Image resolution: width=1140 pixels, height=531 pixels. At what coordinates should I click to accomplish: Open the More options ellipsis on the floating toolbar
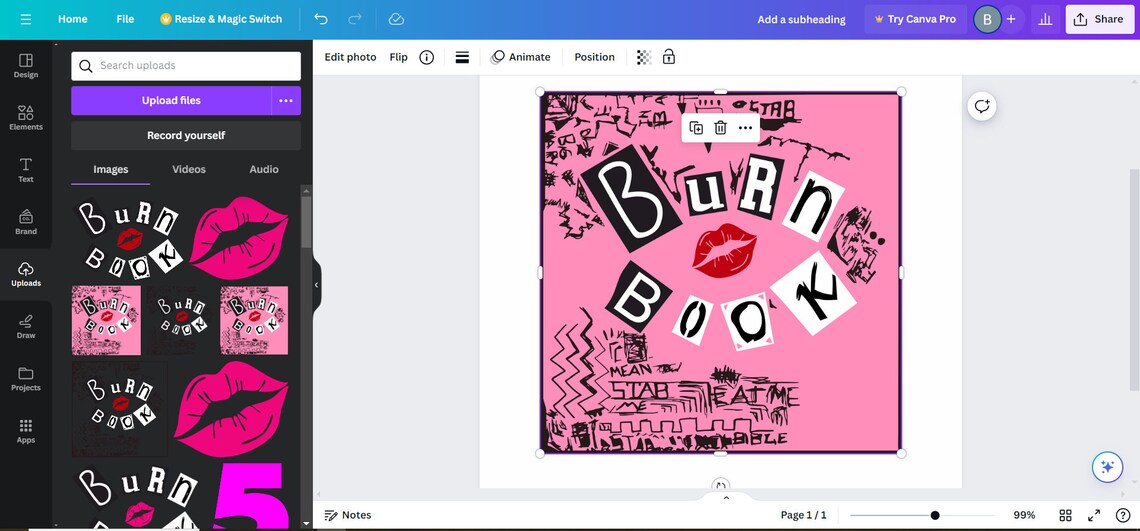tap(745, 128)
